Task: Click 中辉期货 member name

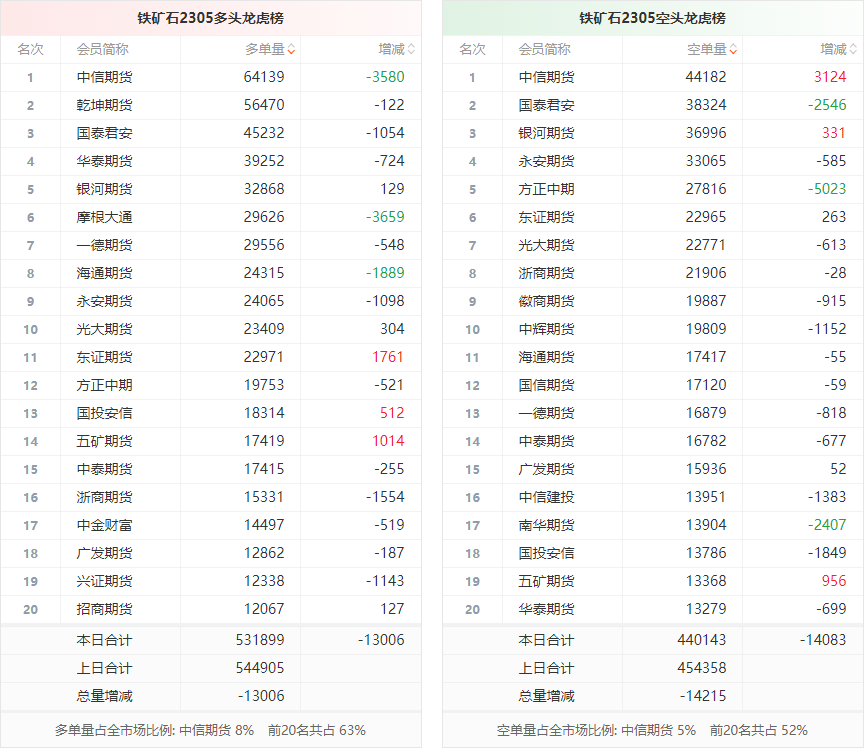Action: click(546, 329)
